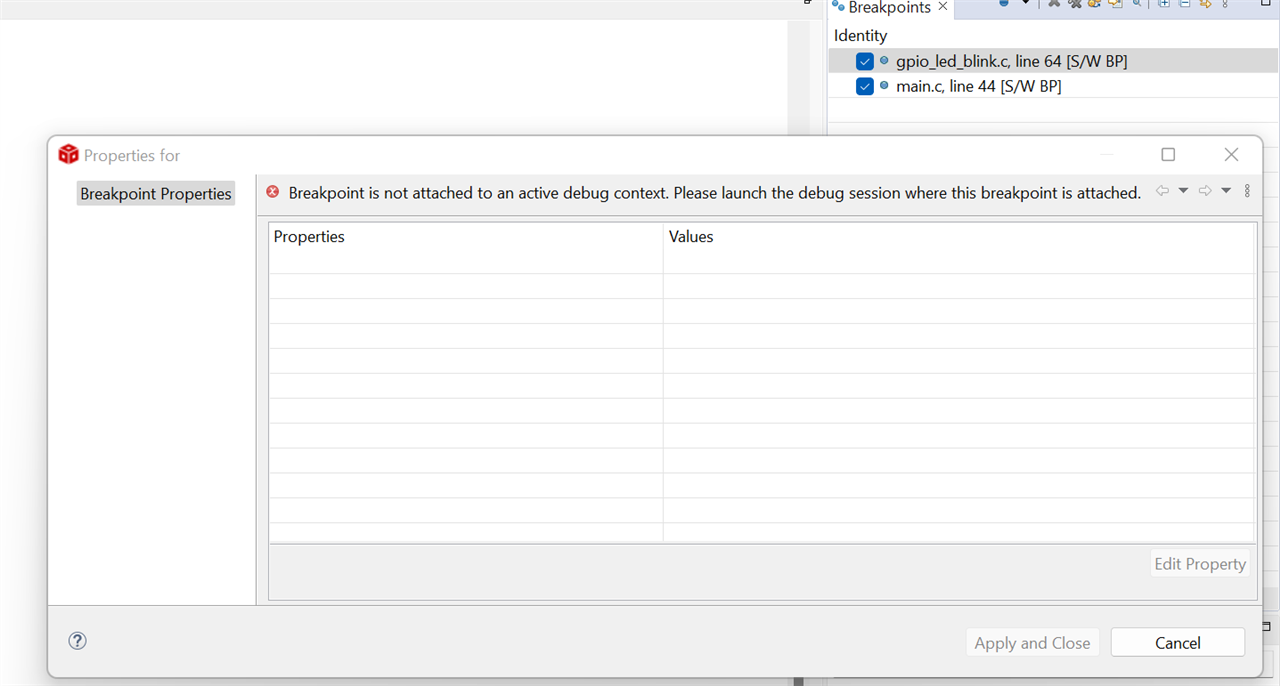Open the back history dropdown arrow
This screenshot has width=1280, height=686.
point(1183,191)
